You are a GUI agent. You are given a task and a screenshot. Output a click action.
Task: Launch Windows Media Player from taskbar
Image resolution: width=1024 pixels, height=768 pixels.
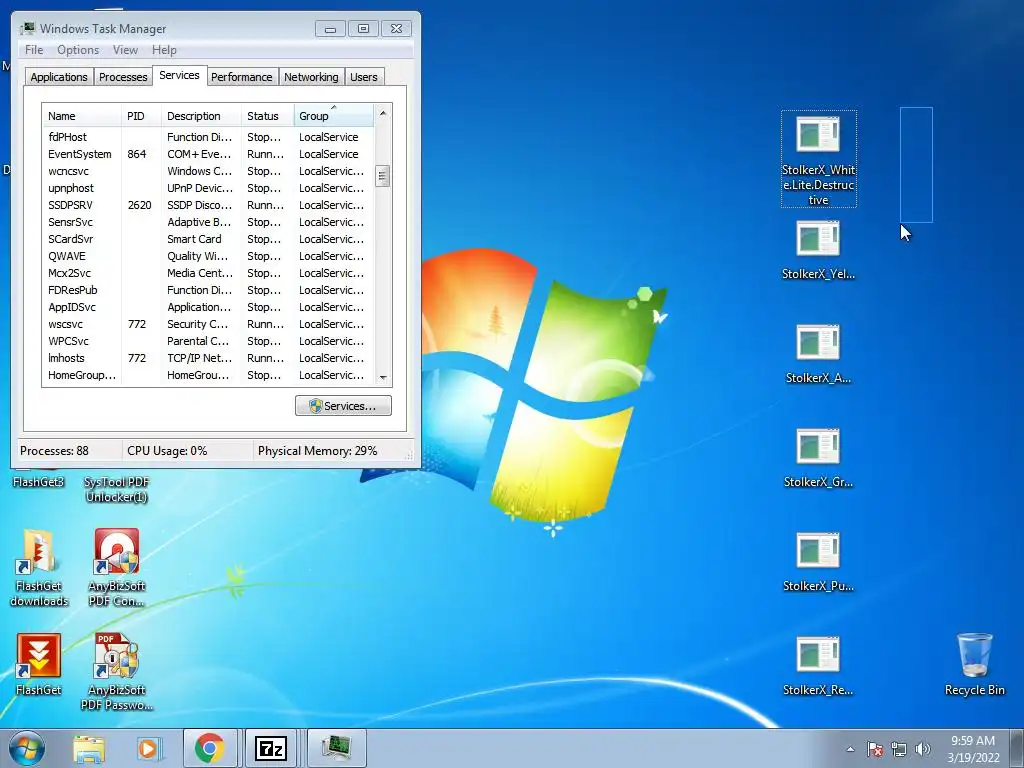[x=149, y=748]
